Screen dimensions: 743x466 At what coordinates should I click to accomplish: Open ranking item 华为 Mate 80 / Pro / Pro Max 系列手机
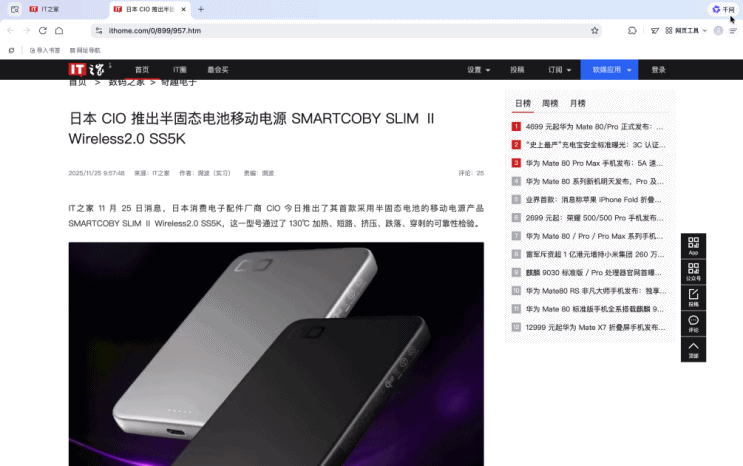click(x=594, y=236)
